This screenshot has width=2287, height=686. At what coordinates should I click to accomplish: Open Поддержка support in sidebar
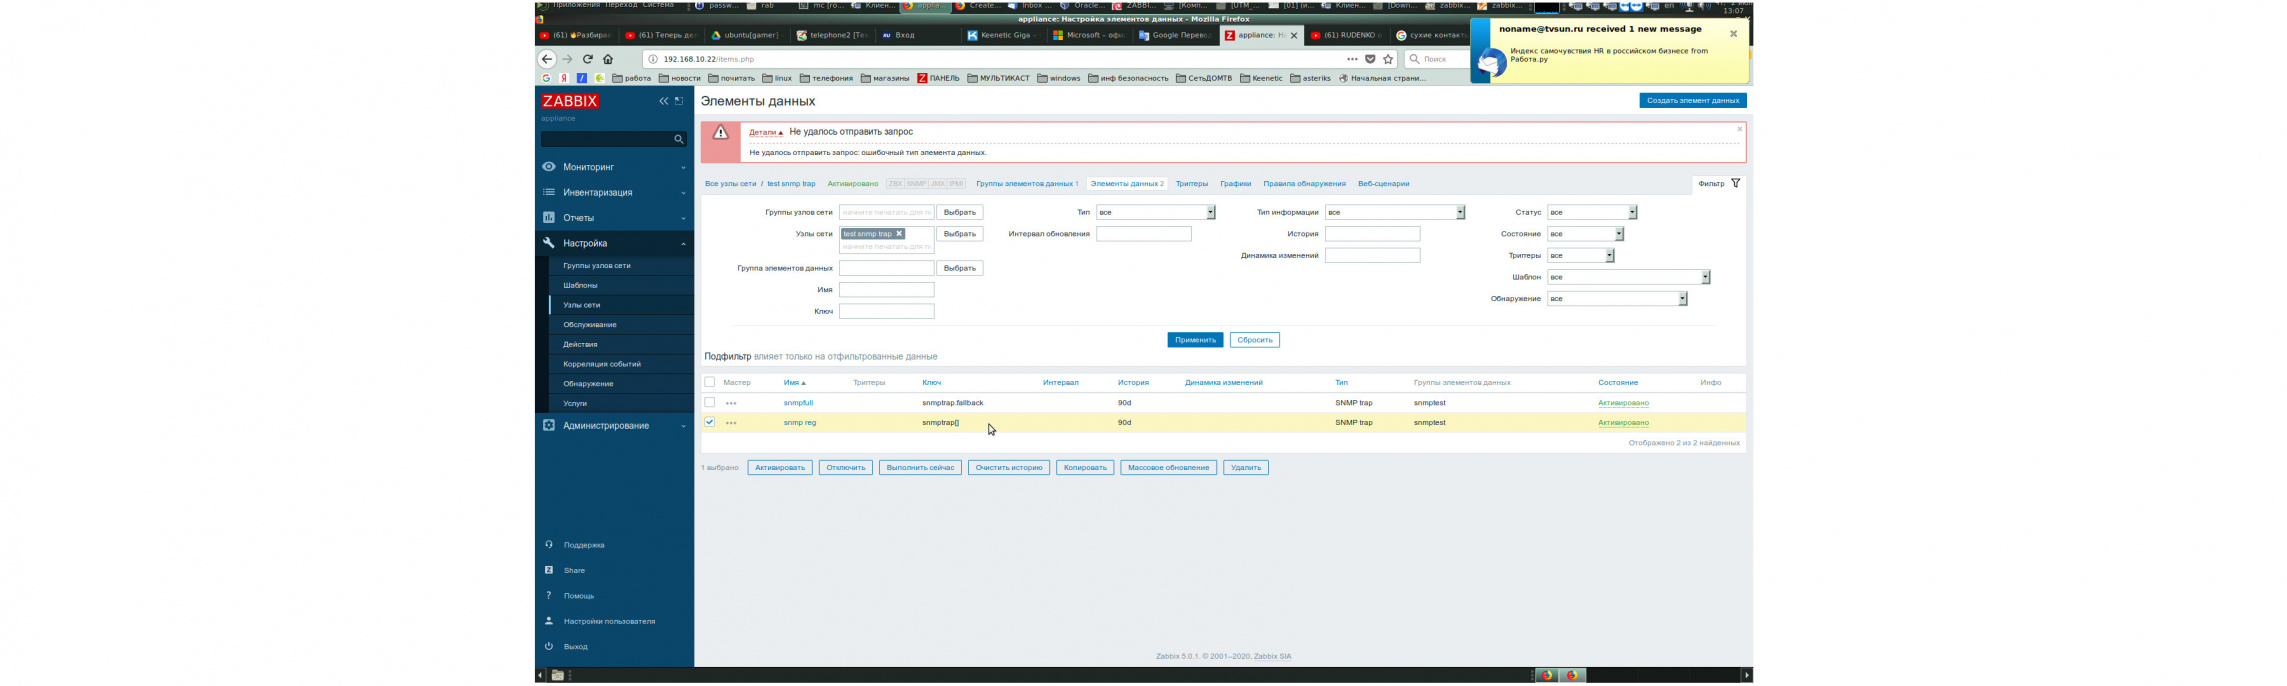pyautogui.click(x=584, y=545)
